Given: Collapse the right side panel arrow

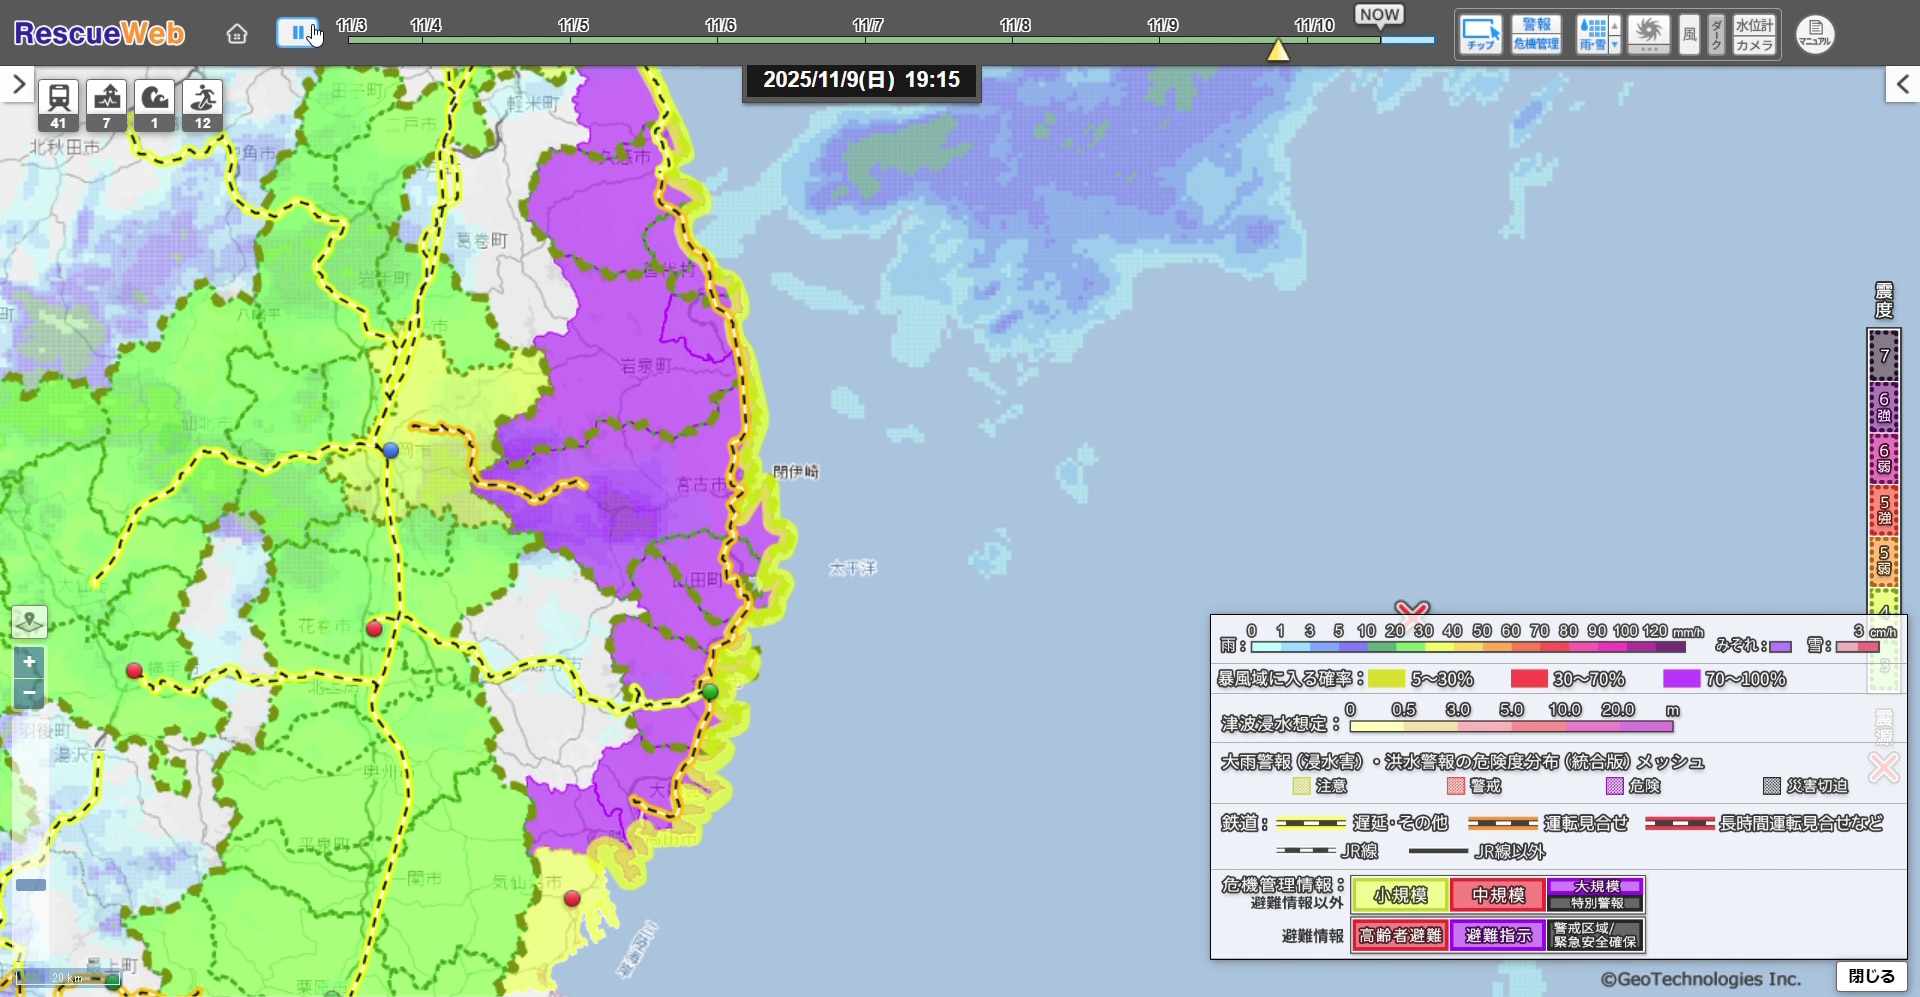Looking at the screenshot, I should [x=1902, y=85].
